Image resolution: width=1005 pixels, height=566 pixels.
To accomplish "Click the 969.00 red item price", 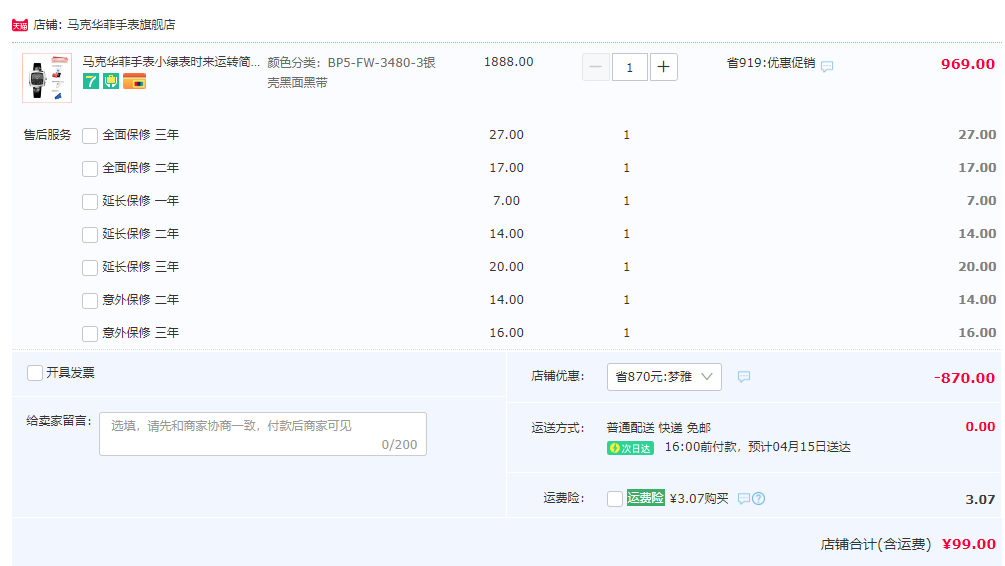I will point(968,64).
